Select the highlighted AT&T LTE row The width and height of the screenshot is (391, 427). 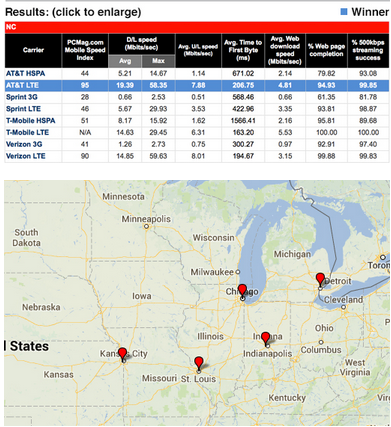click(197, 85)
